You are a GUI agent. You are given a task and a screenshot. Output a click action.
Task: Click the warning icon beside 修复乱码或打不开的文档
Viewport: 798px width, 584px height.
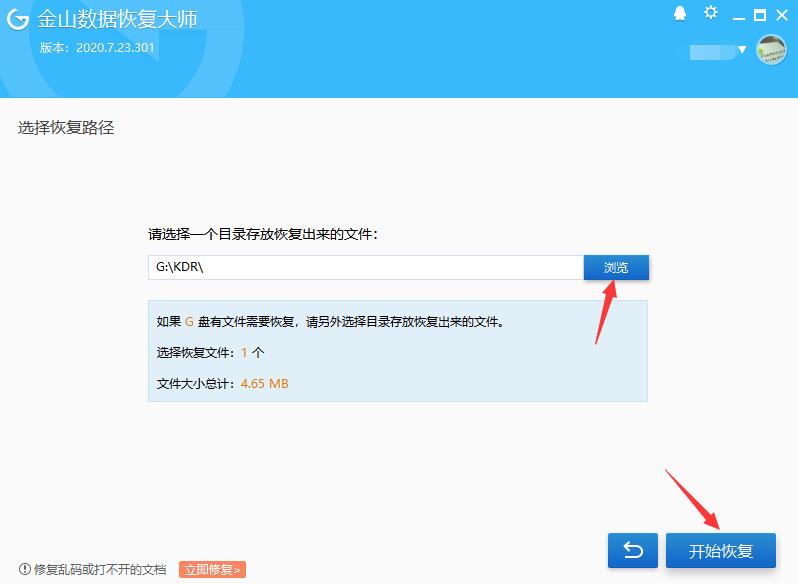24,569
